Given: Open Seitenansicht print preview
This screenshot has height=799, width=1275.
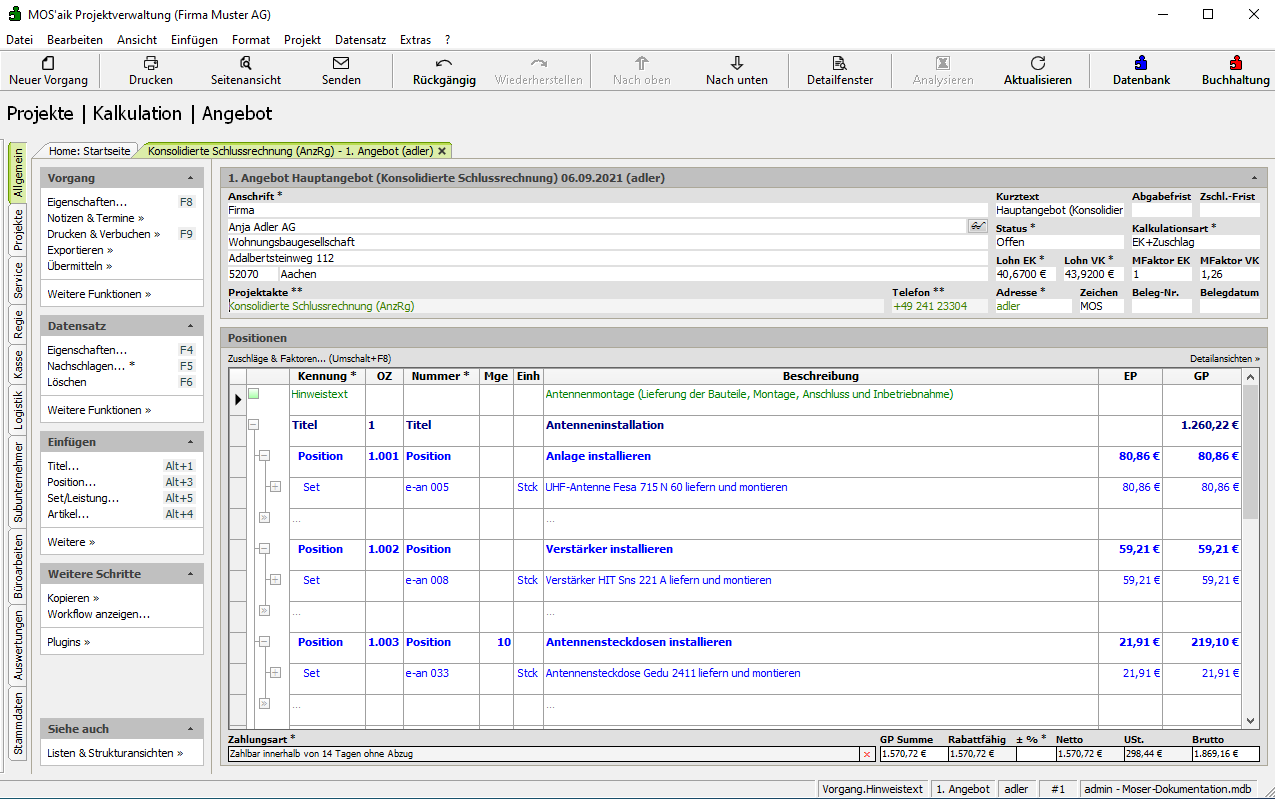Looking at the screenshot, I should tap(246, 63).
